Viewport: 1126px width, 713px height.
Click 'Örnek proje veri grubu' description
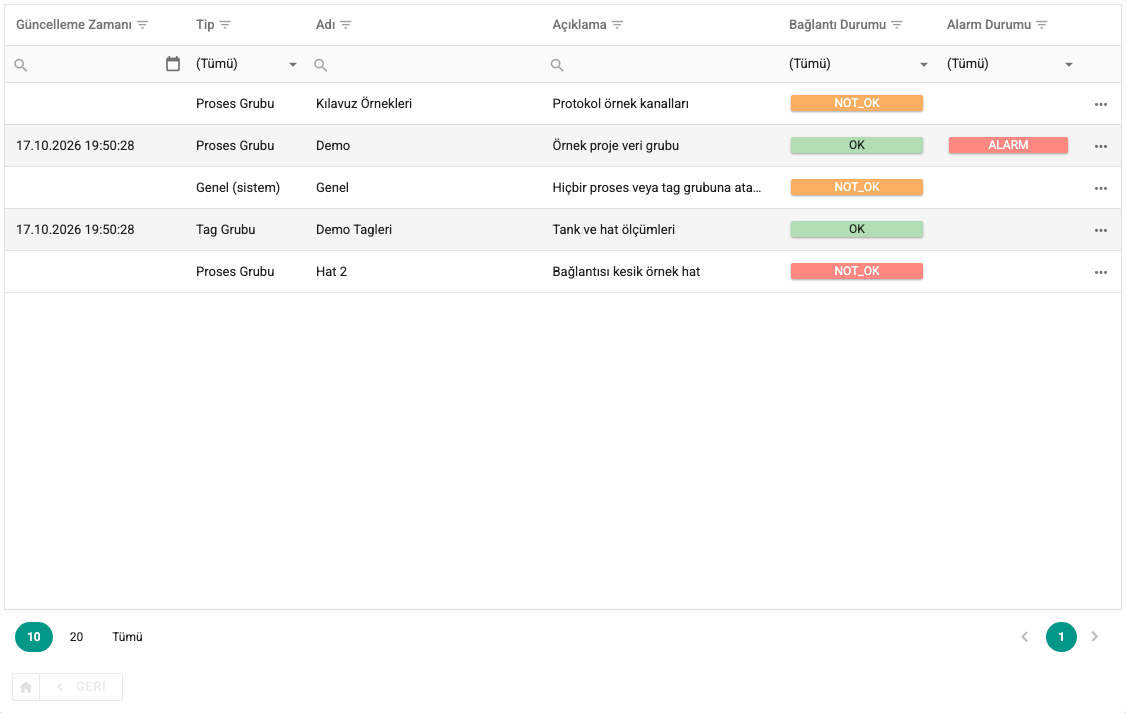[x=615, y=146]
